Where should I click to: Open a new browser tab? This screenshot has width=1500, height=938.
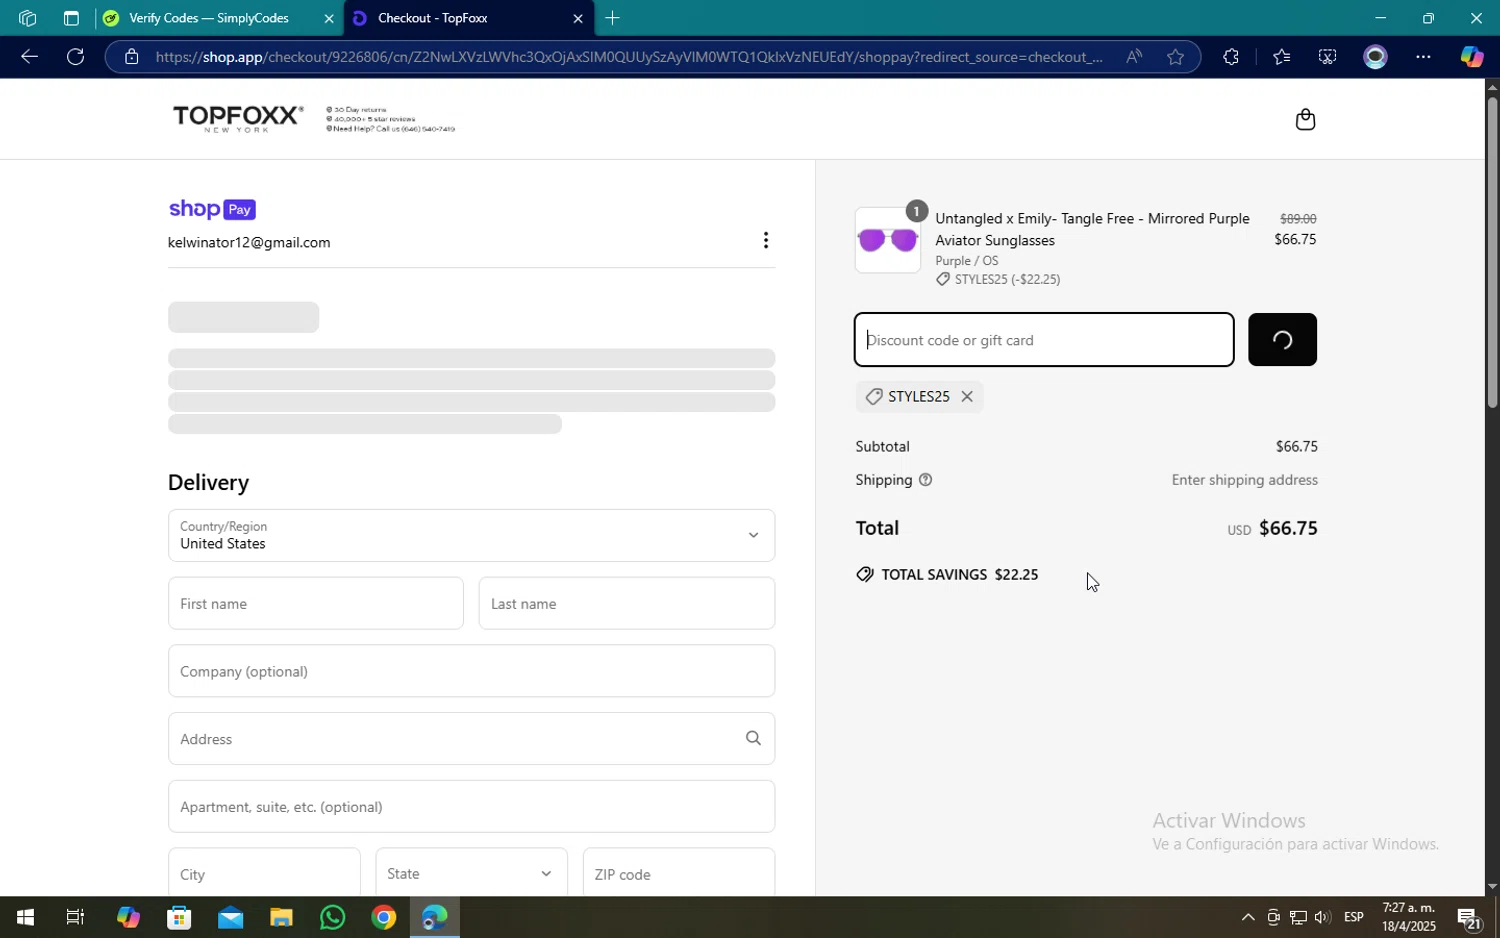[613, 18]
